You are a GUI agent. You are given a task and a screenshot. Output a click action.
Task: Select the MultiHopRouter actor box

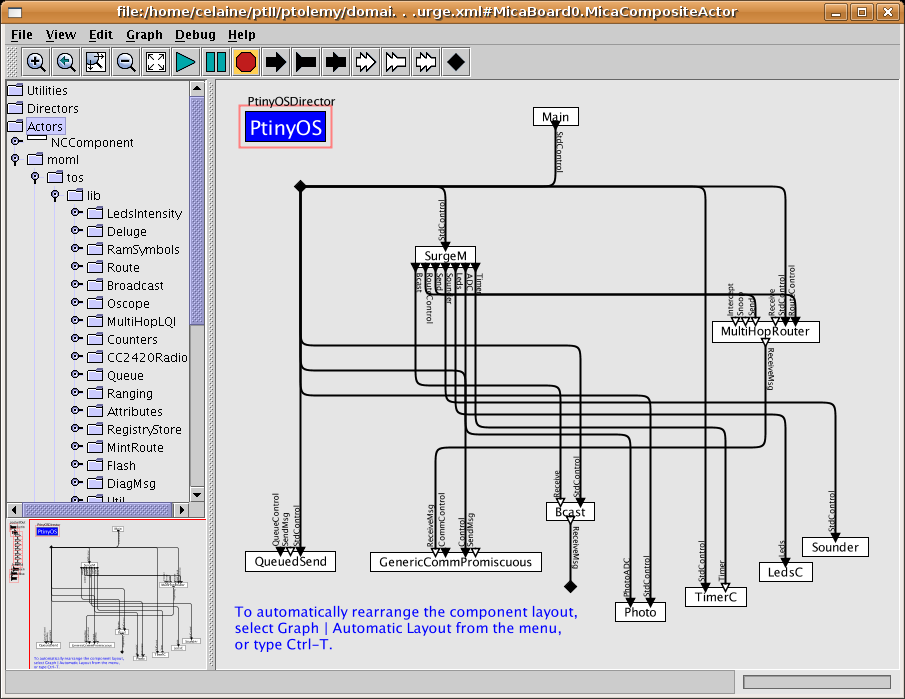pyautogui.click(x=765, y=332)
